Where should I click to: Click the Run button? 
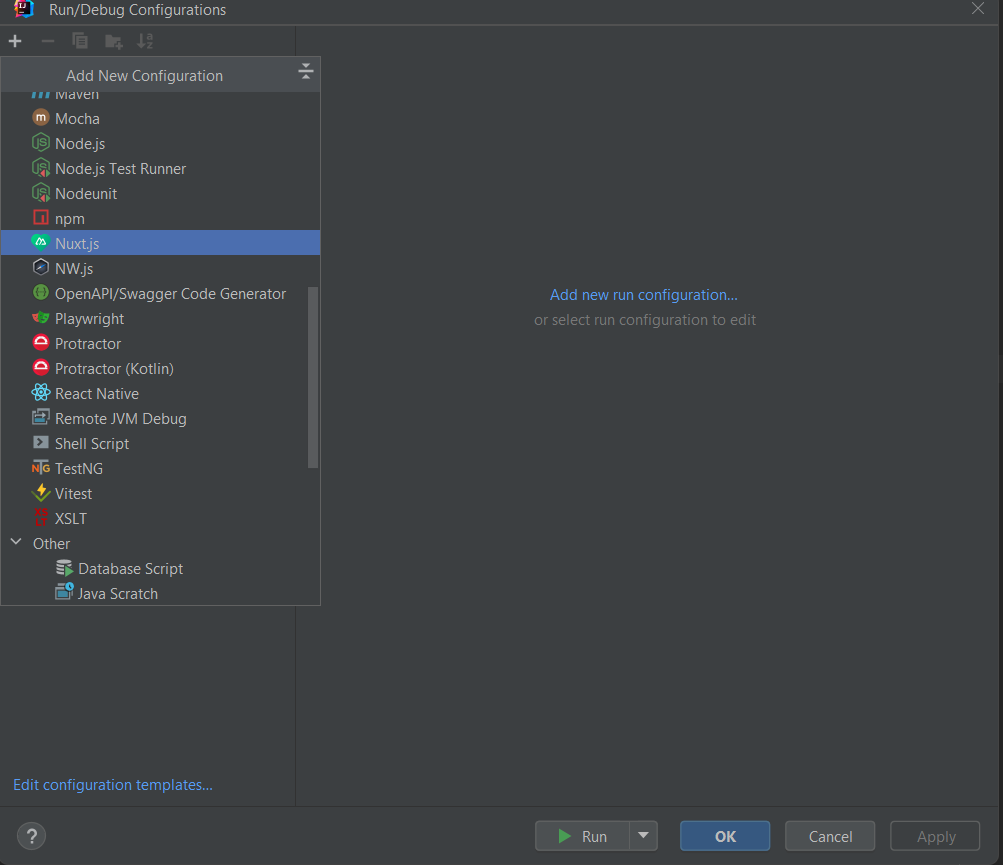[583, 836]
